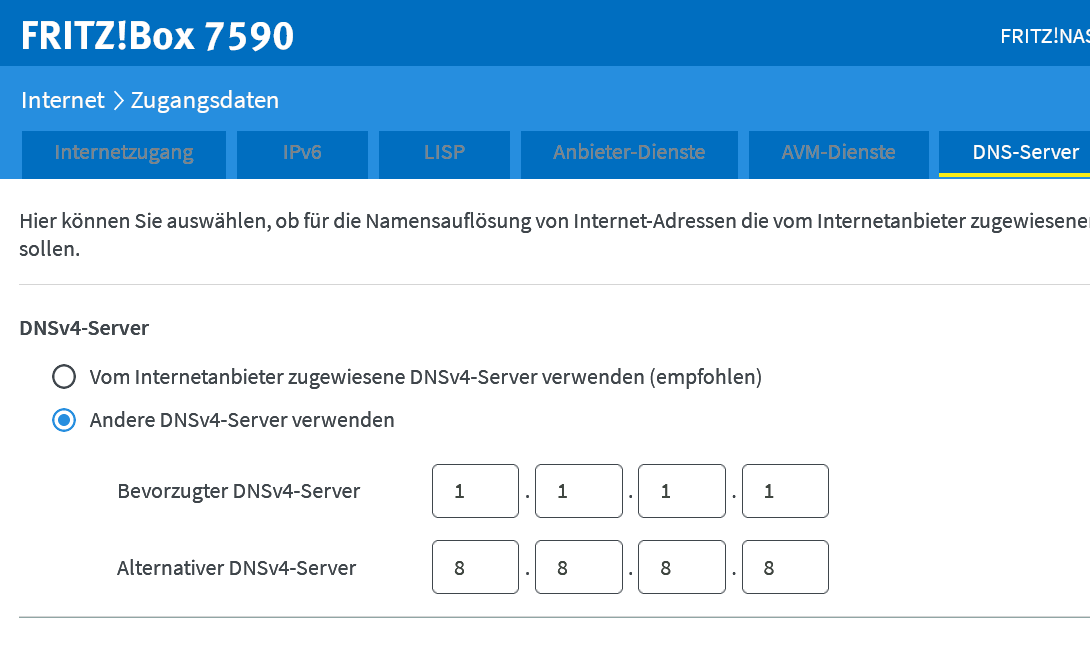Open the IPv6 tab

click(x=302, y=153)
